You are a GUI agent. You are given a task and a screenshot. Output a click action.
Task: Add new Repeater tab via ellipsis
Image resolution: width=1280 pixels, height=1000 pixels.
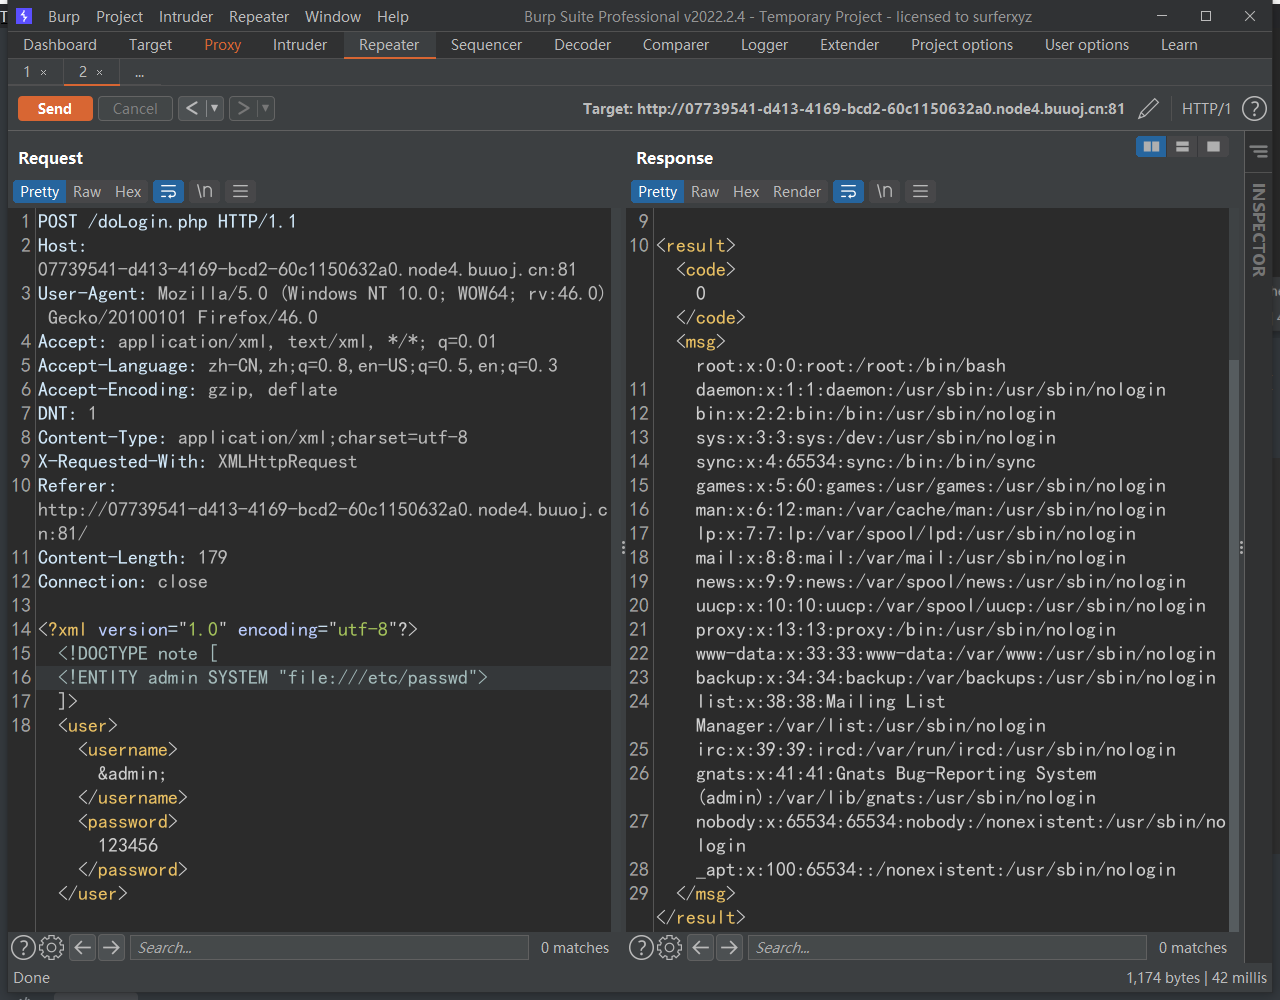pyautogui.click(x=139, y=73)
